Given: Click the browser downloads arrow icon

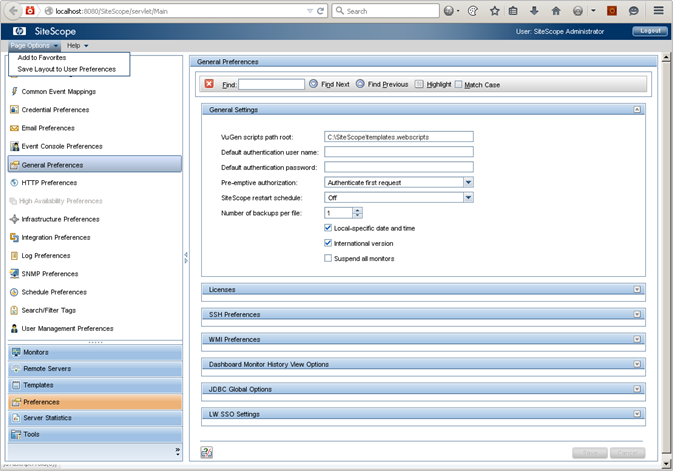Looking at the screenshot, I should (535, 11).
